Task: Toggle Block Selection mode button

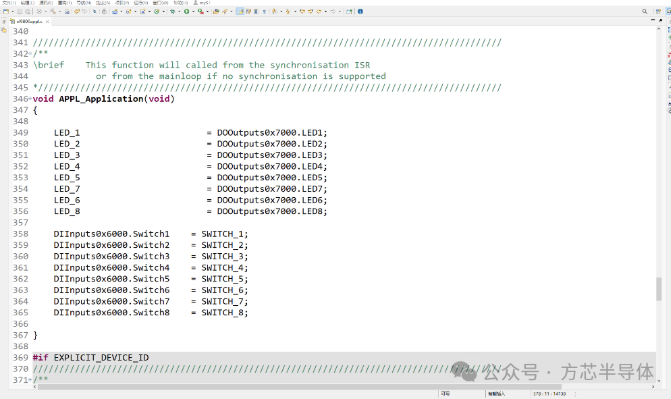Action: point(256,12)
